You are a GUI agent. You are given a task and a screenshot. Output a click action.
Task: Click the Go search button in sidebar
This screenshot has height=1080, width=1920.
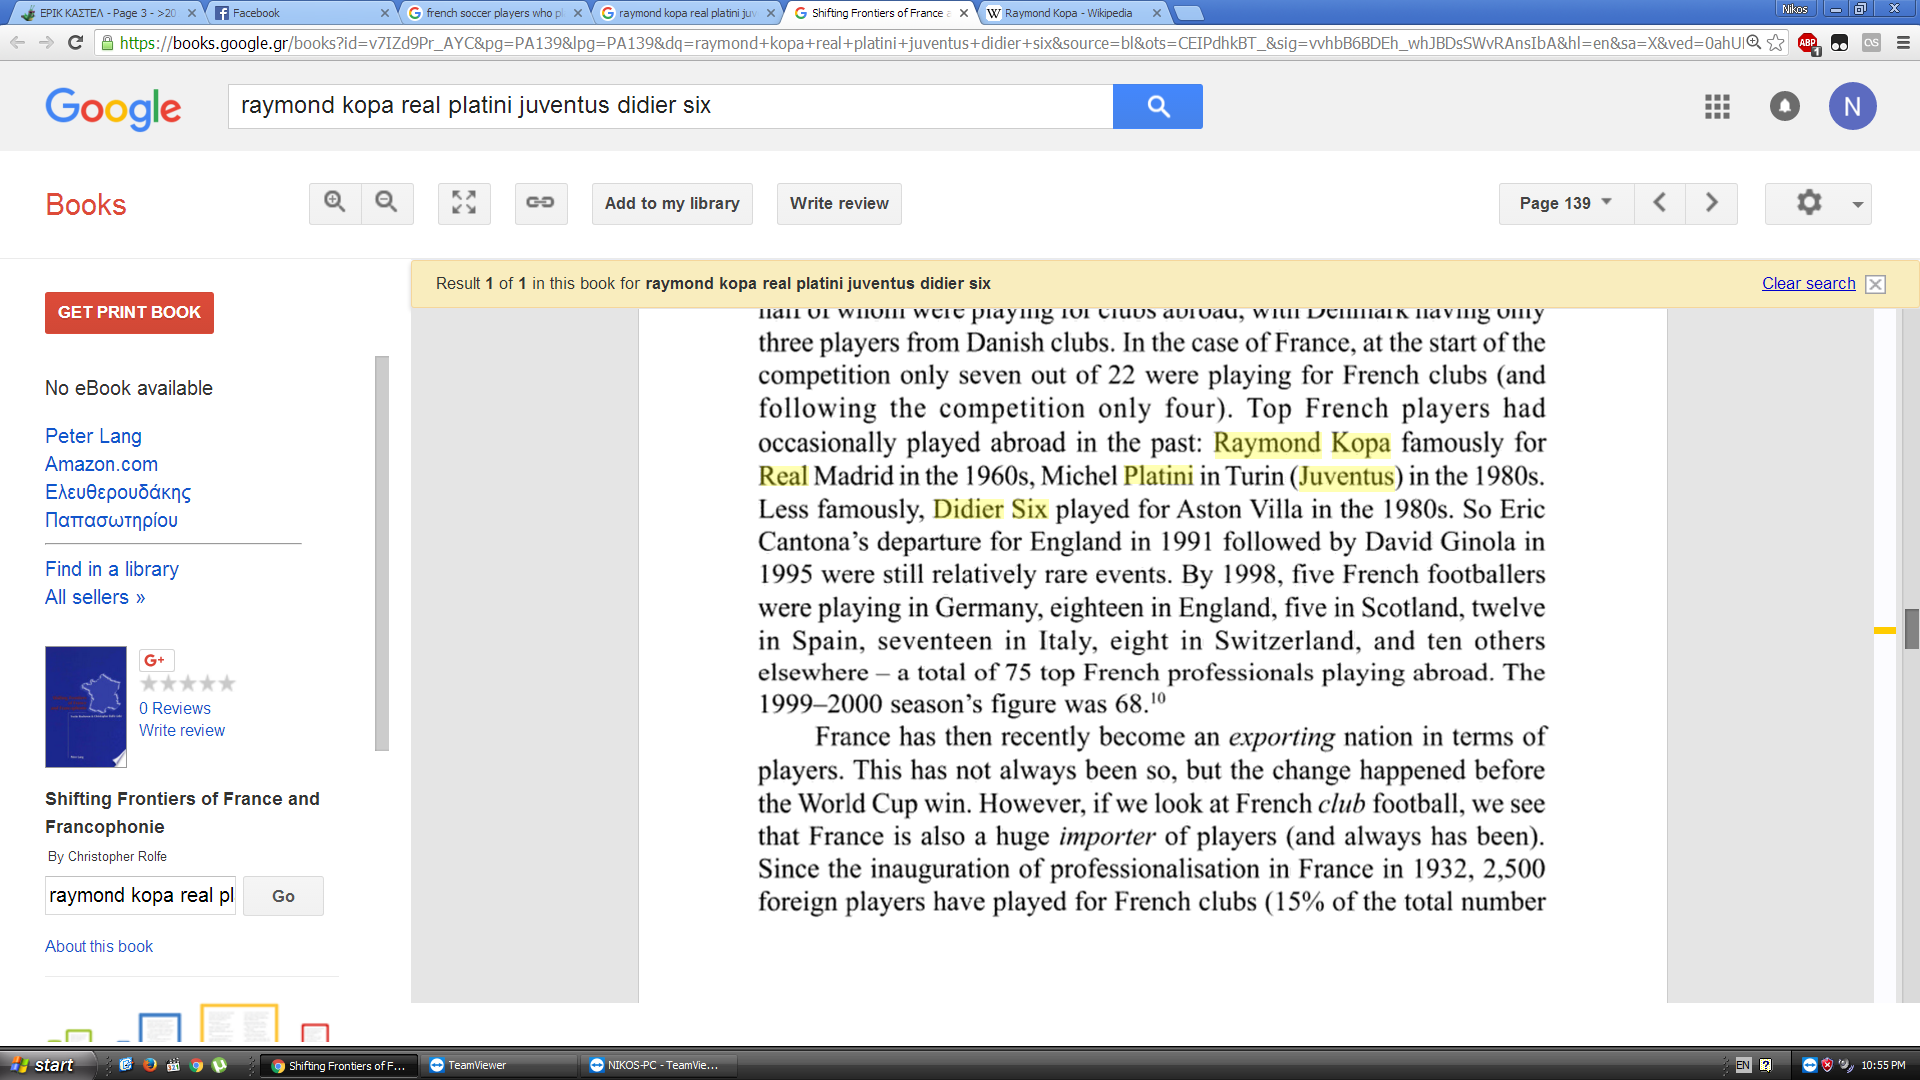tap(283, 896)
